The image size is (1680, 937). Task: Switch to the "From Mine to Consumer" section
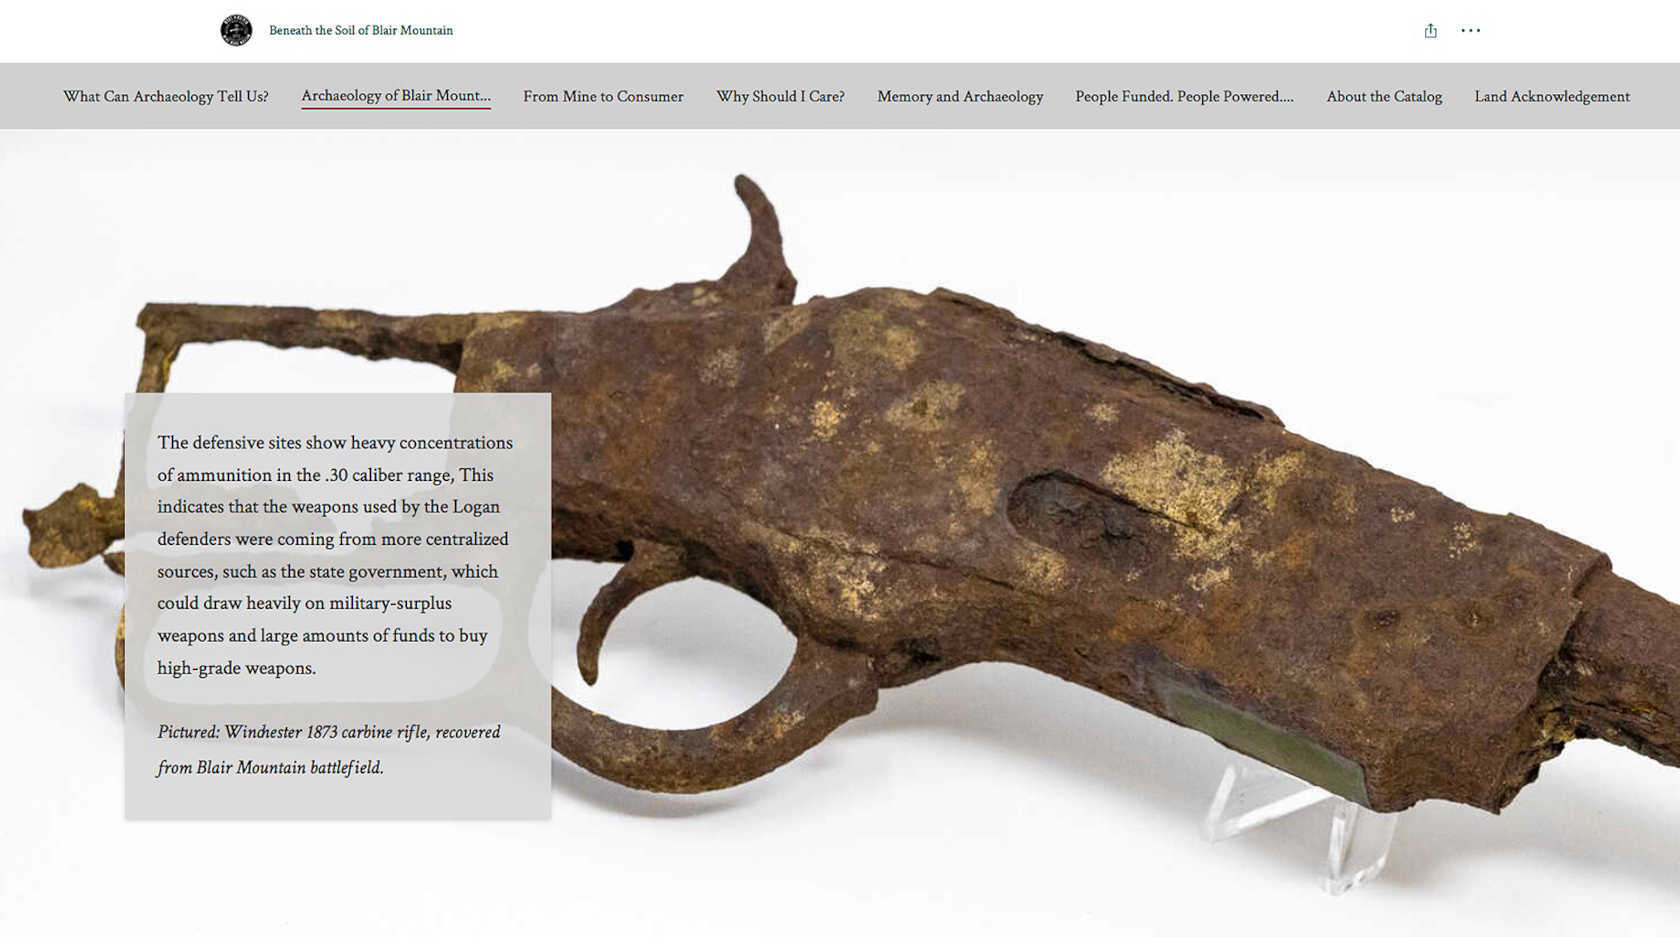click(603, 96)
